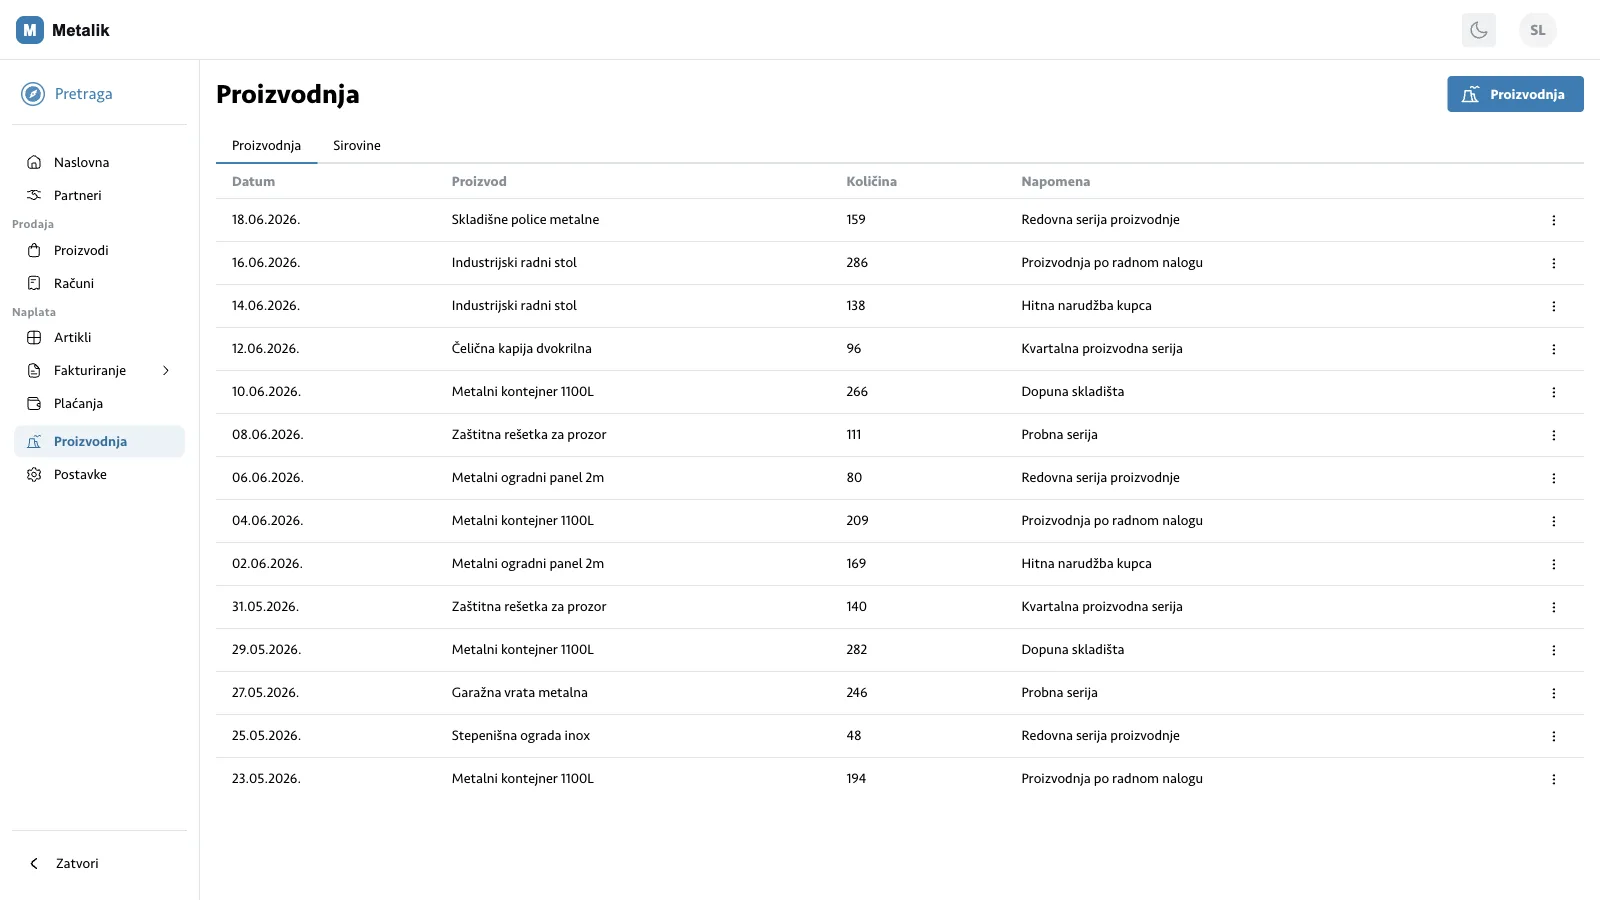Toggle dark mode with moon icon

tap(1478, 30)
